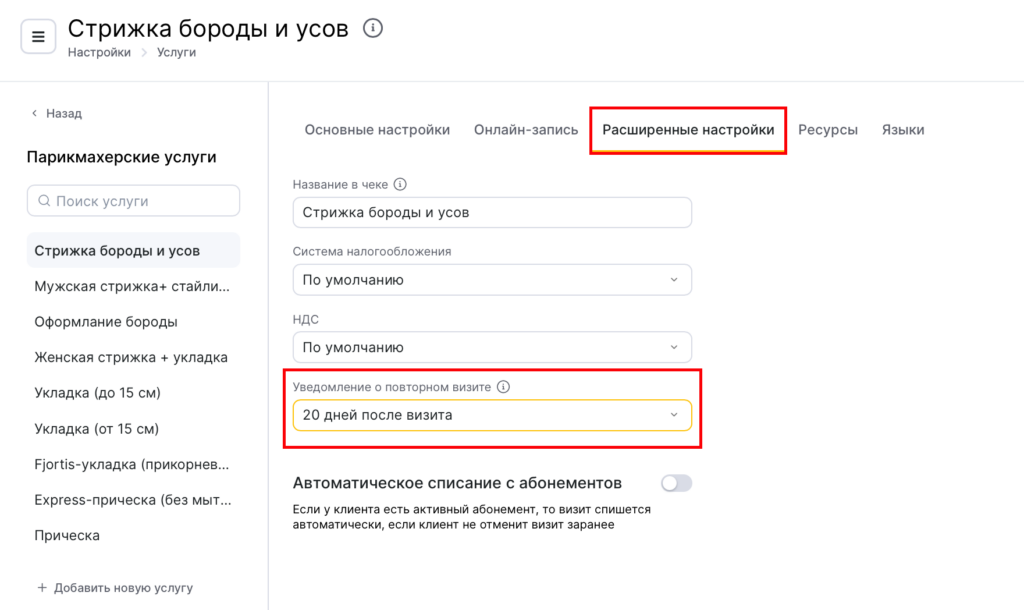
Task: Click the search magnifier icon
Action: point(44,201)
